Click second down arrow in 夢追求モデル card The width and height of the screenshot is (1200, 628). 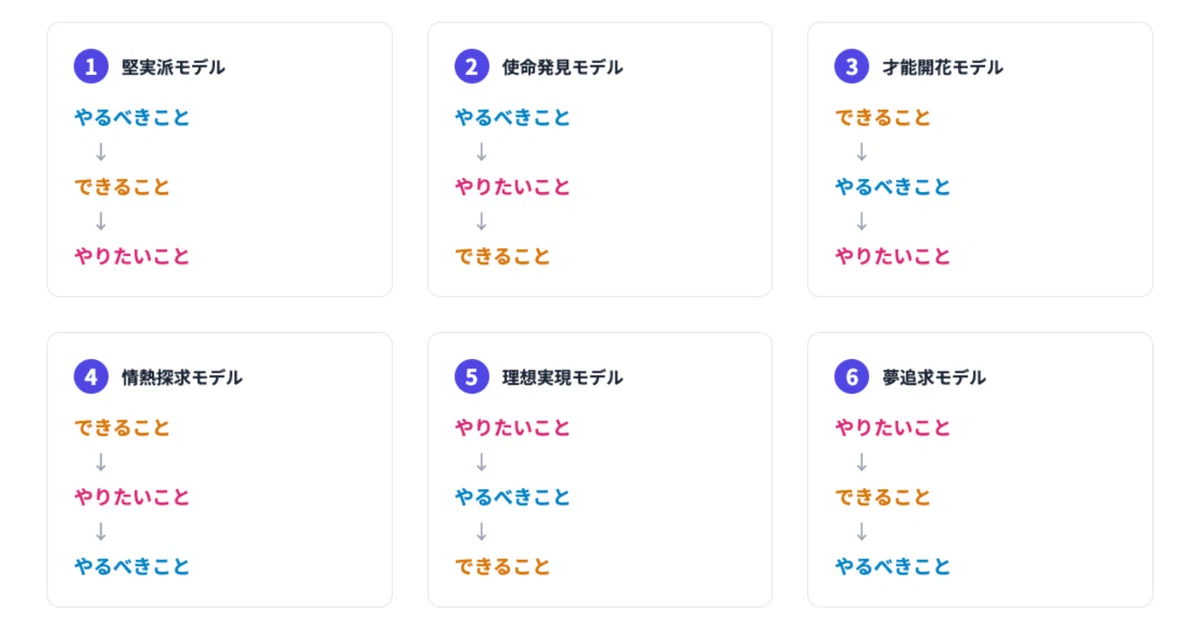pos(861,532)
